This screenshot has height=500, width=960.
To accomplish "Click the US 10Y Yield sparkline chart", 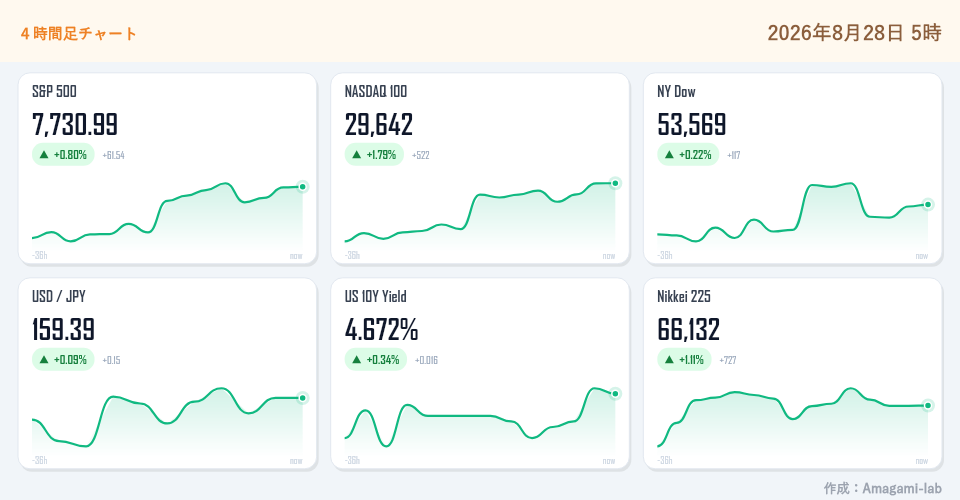I will (x=480, y=420).
